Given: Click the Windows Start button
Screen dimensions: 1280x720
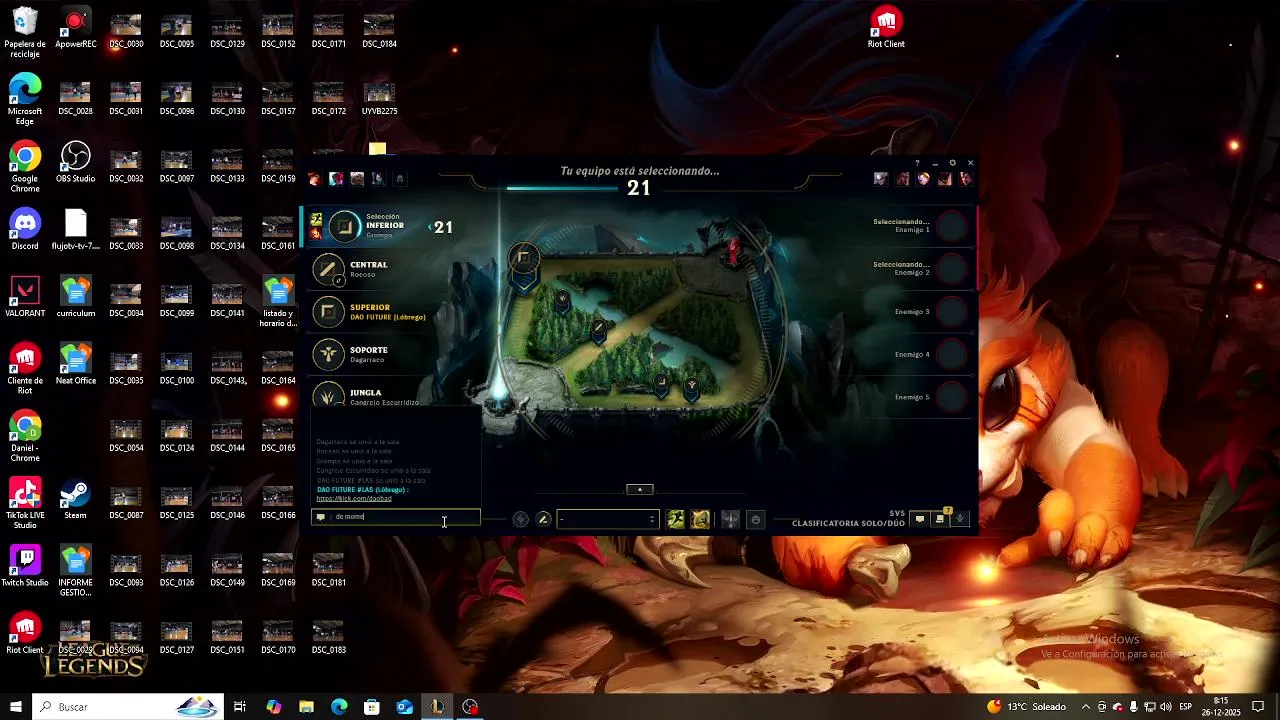Looking at the screenshot, I should (x=16, y=707).
